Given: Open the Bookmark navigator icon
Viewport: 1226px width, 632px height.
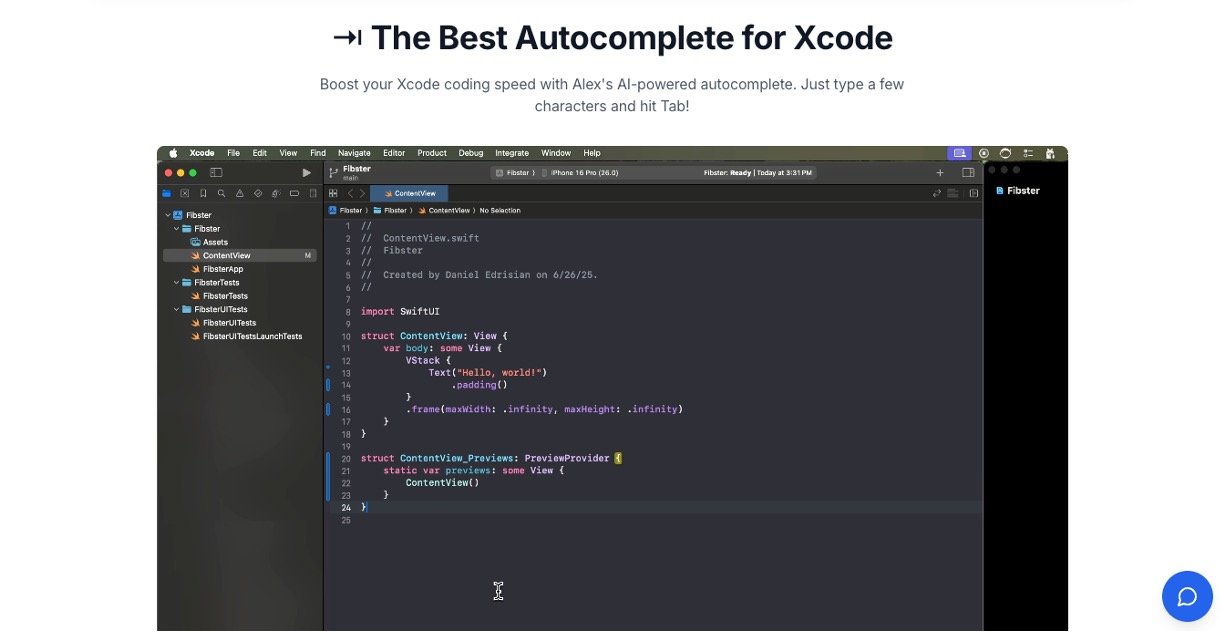Looking at the screenshot, I should coord(203,193).
